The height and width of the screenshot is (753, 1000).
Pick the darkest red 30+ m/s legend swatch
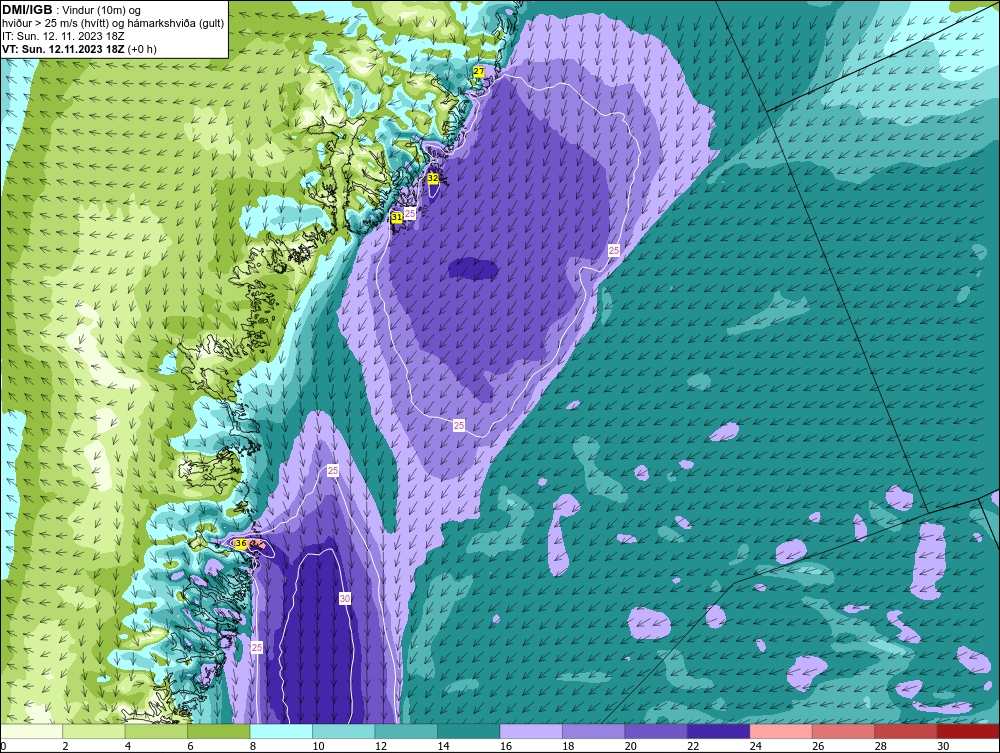(969, 731)
